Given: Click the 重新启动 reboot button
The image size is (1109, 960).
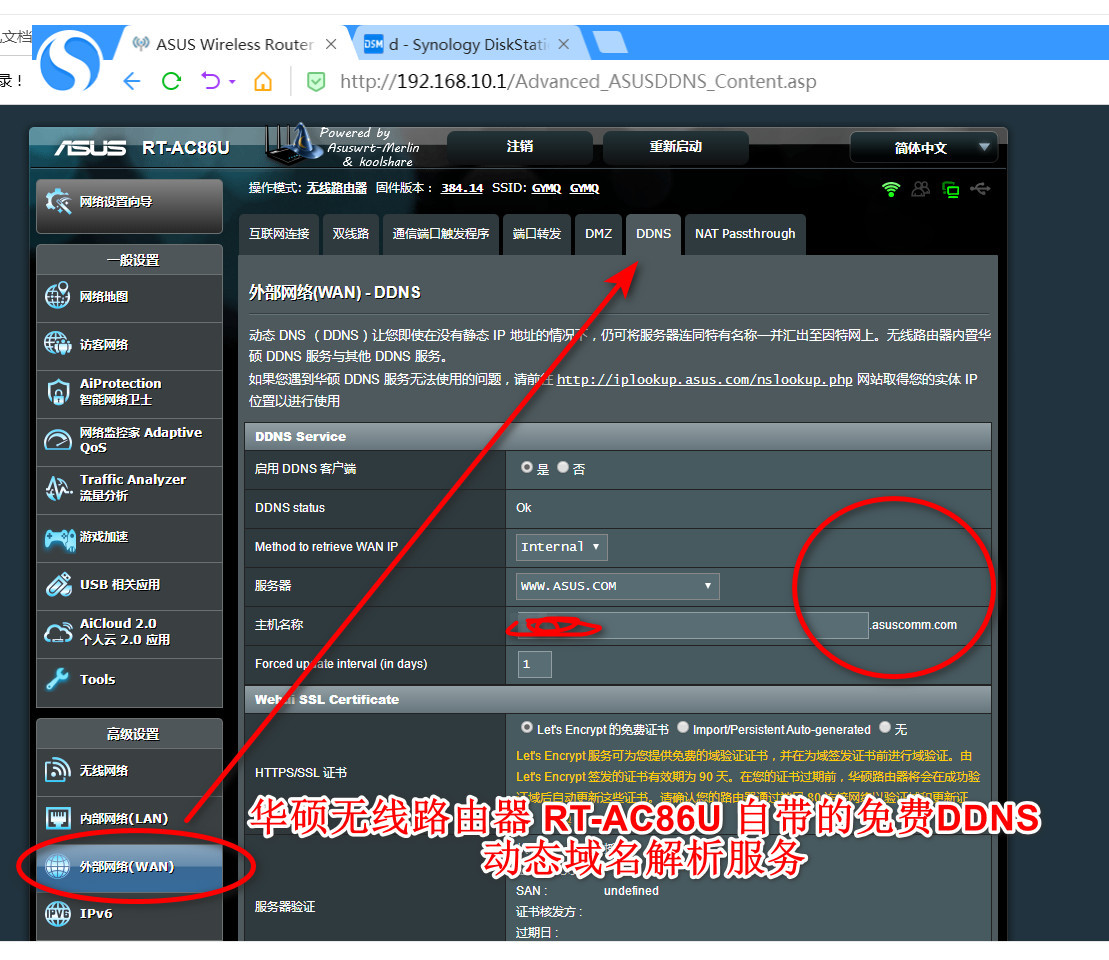Looking at the screenshot, I should pos(675,147).
